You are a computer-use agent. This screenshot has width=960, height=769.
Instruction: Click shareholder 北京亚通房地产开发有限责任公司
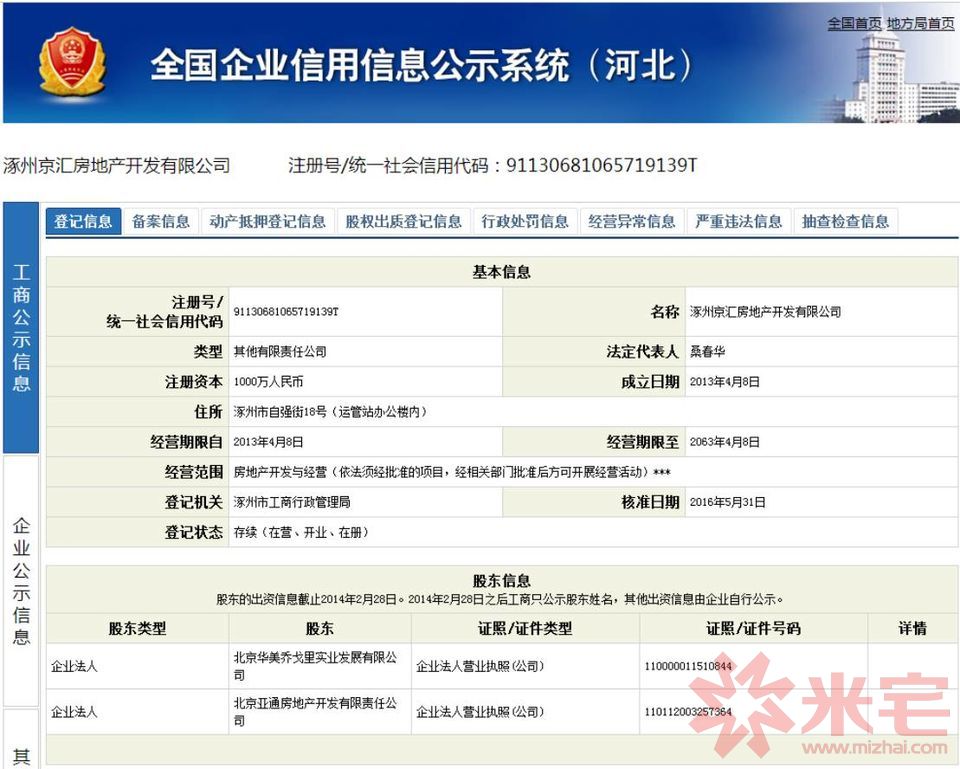(x=315, y=711)
